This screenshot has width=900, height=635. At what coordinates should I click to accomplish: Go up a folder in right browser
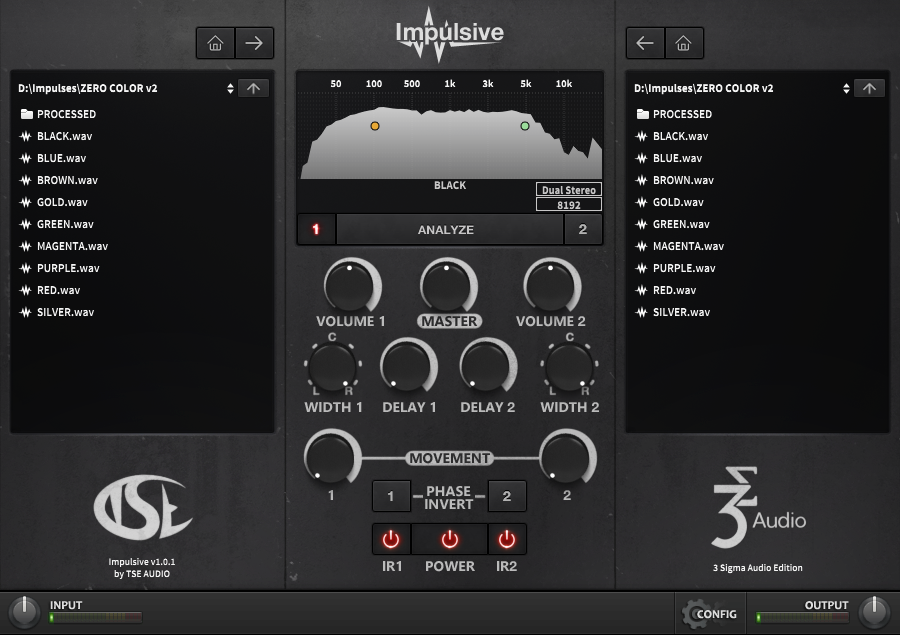coord(869,88)
